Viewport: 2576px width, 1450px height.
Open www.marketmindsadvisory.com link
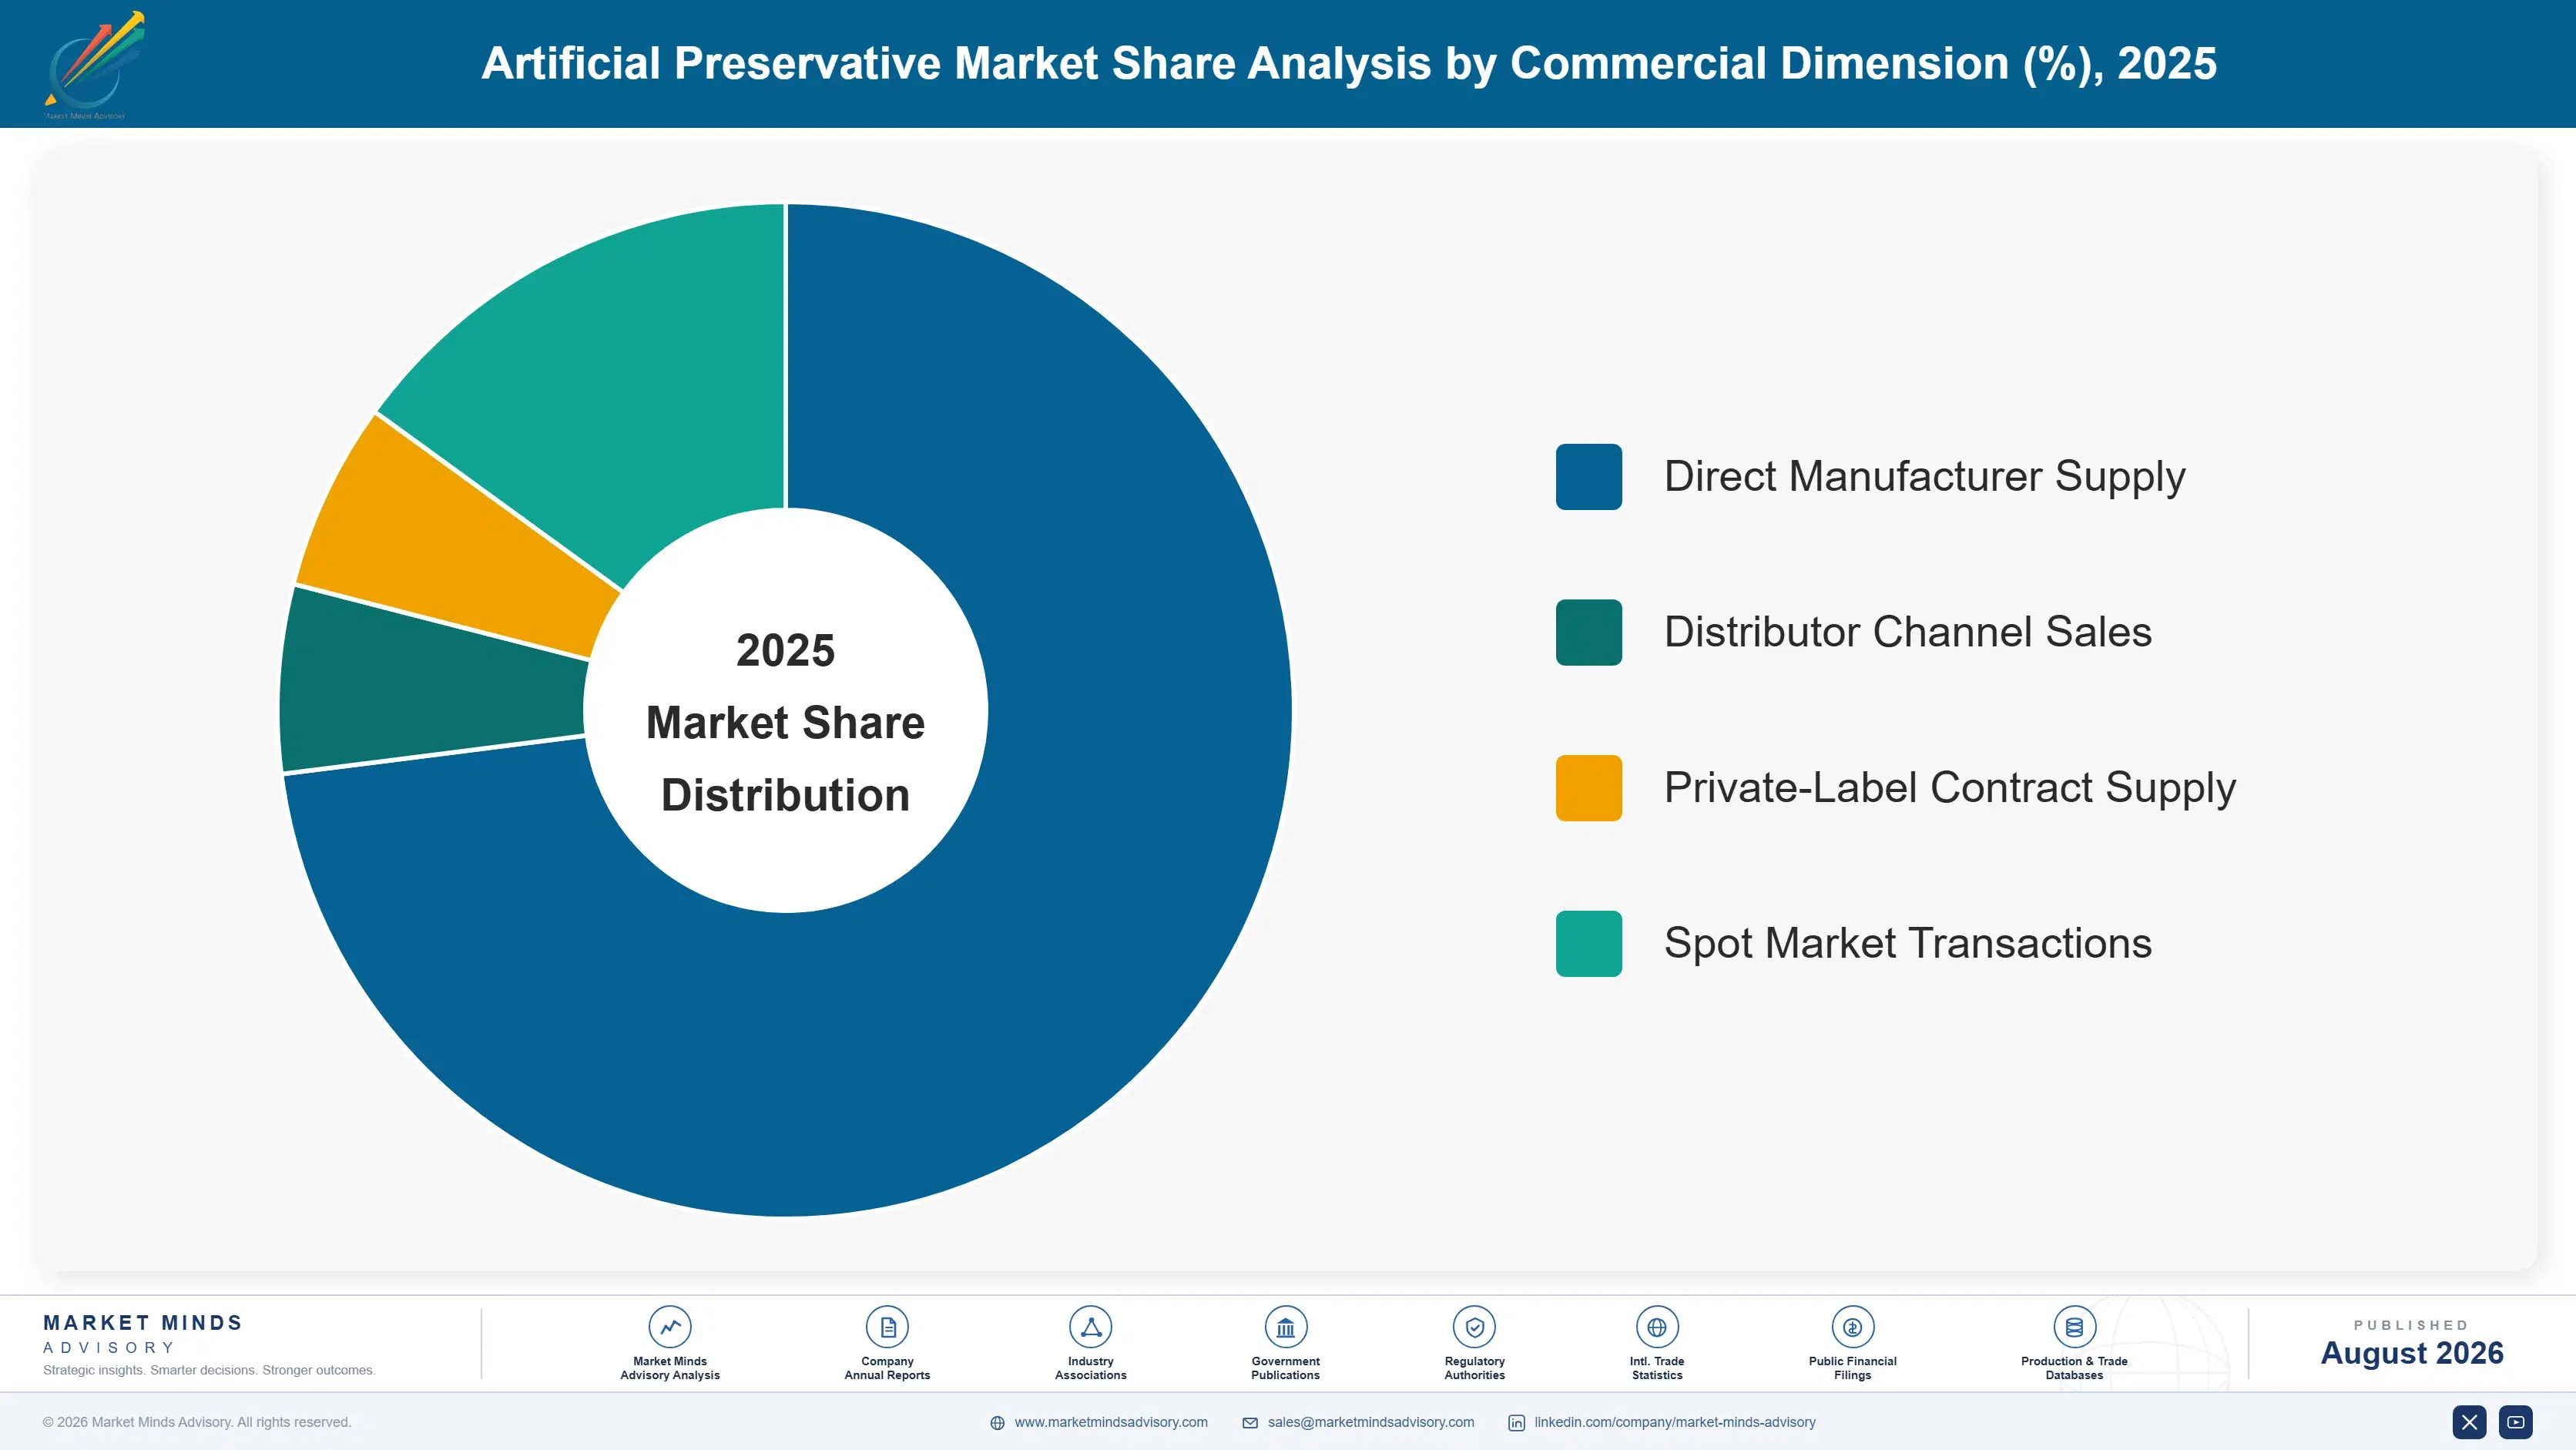pos(1111,1422)
